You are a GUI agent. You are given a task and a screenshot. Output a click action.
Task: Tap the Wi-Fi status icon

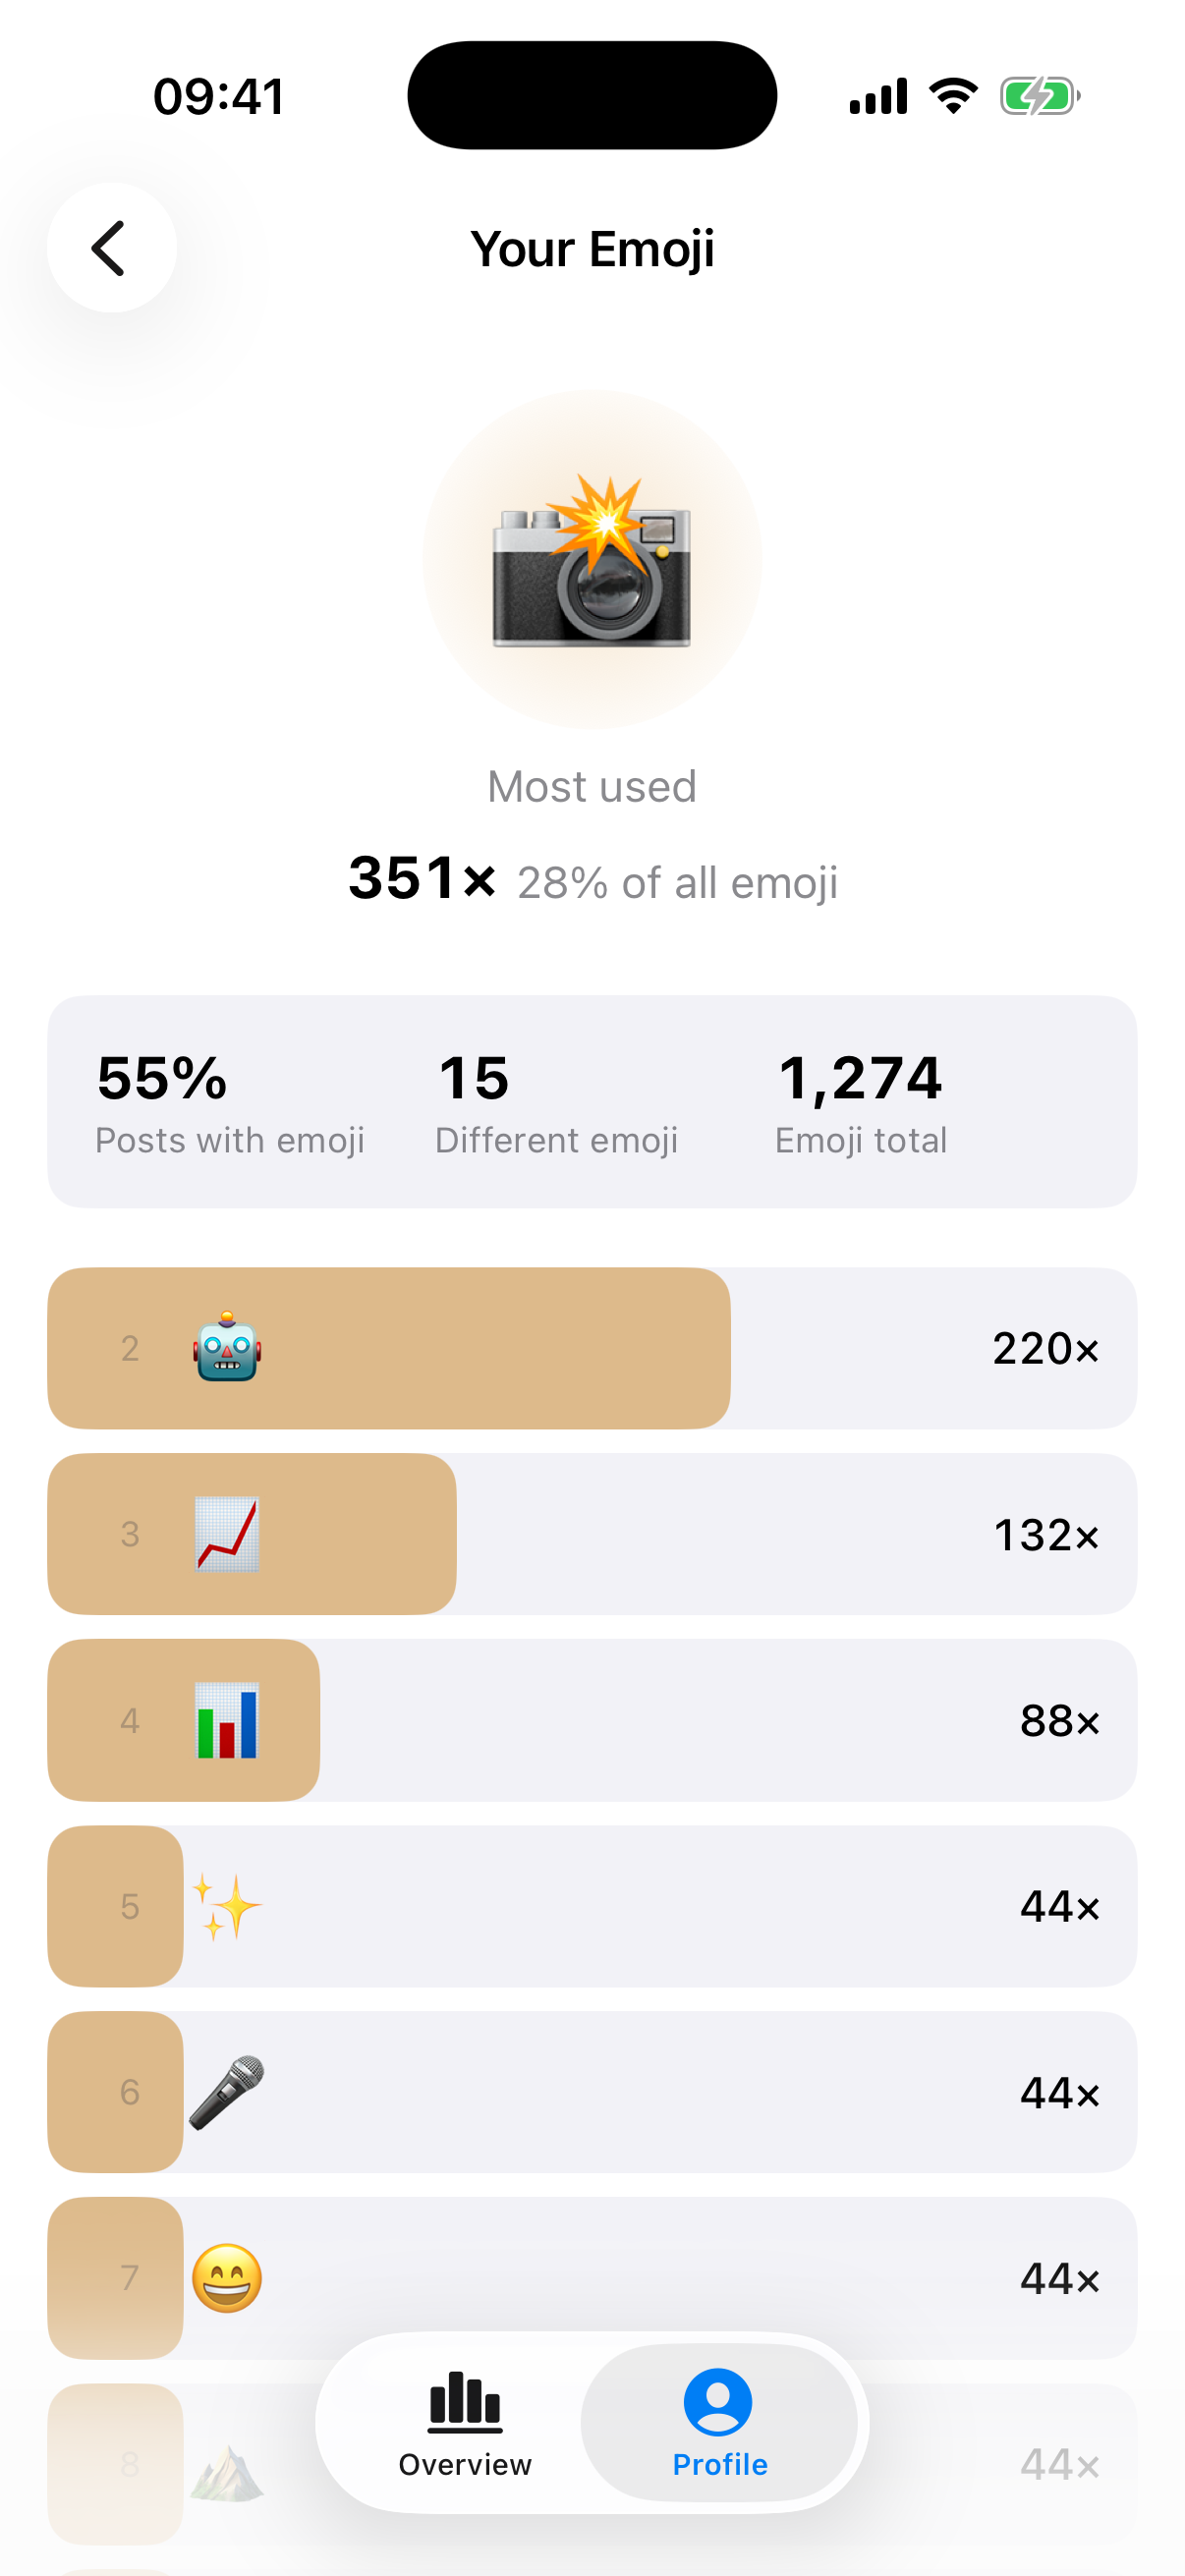(x=953, y=96)
